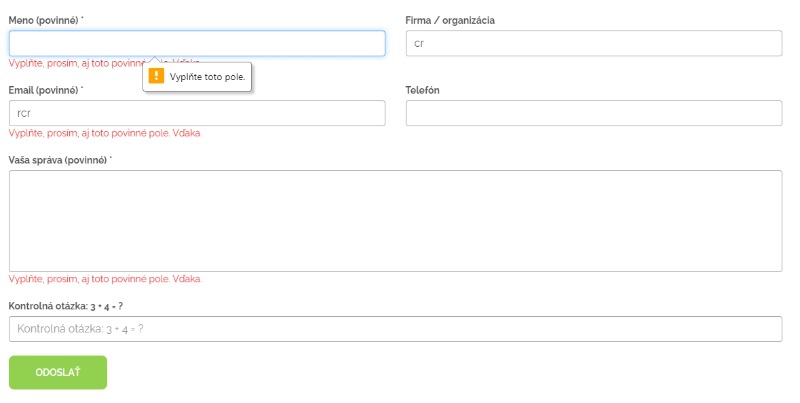Click inside the Vaša správa message textarea

[395, 220]
